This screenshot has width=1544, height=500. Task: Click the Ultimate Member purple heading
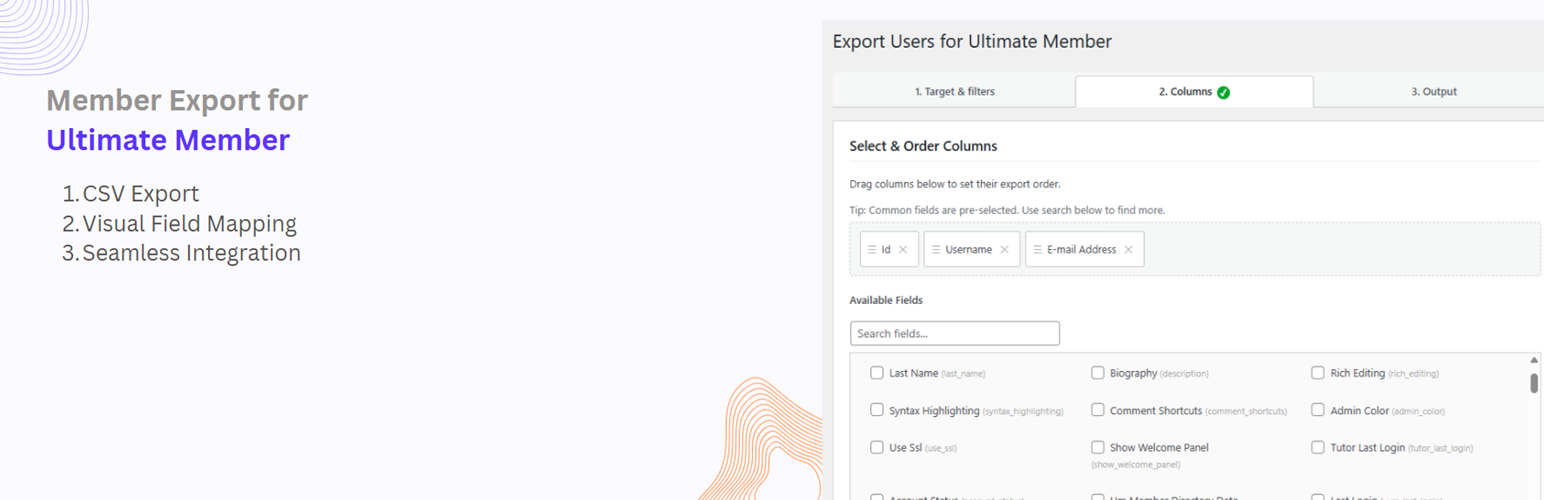click(x=168, y=140)
